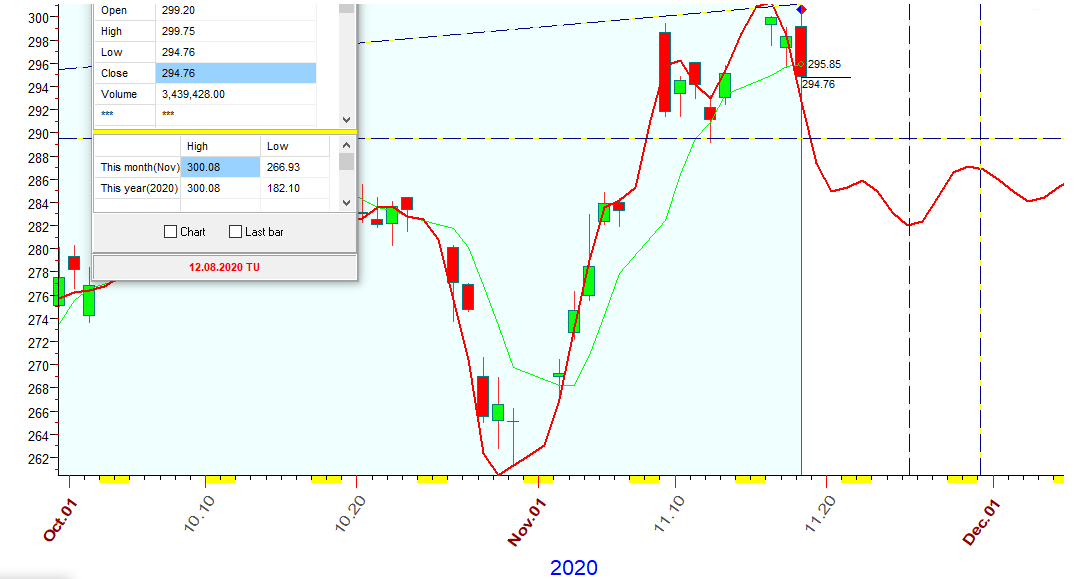Viewport: 1077px width, 579px height.
Task: Click the 2020 year label below axis
Action: coord(574,568)
